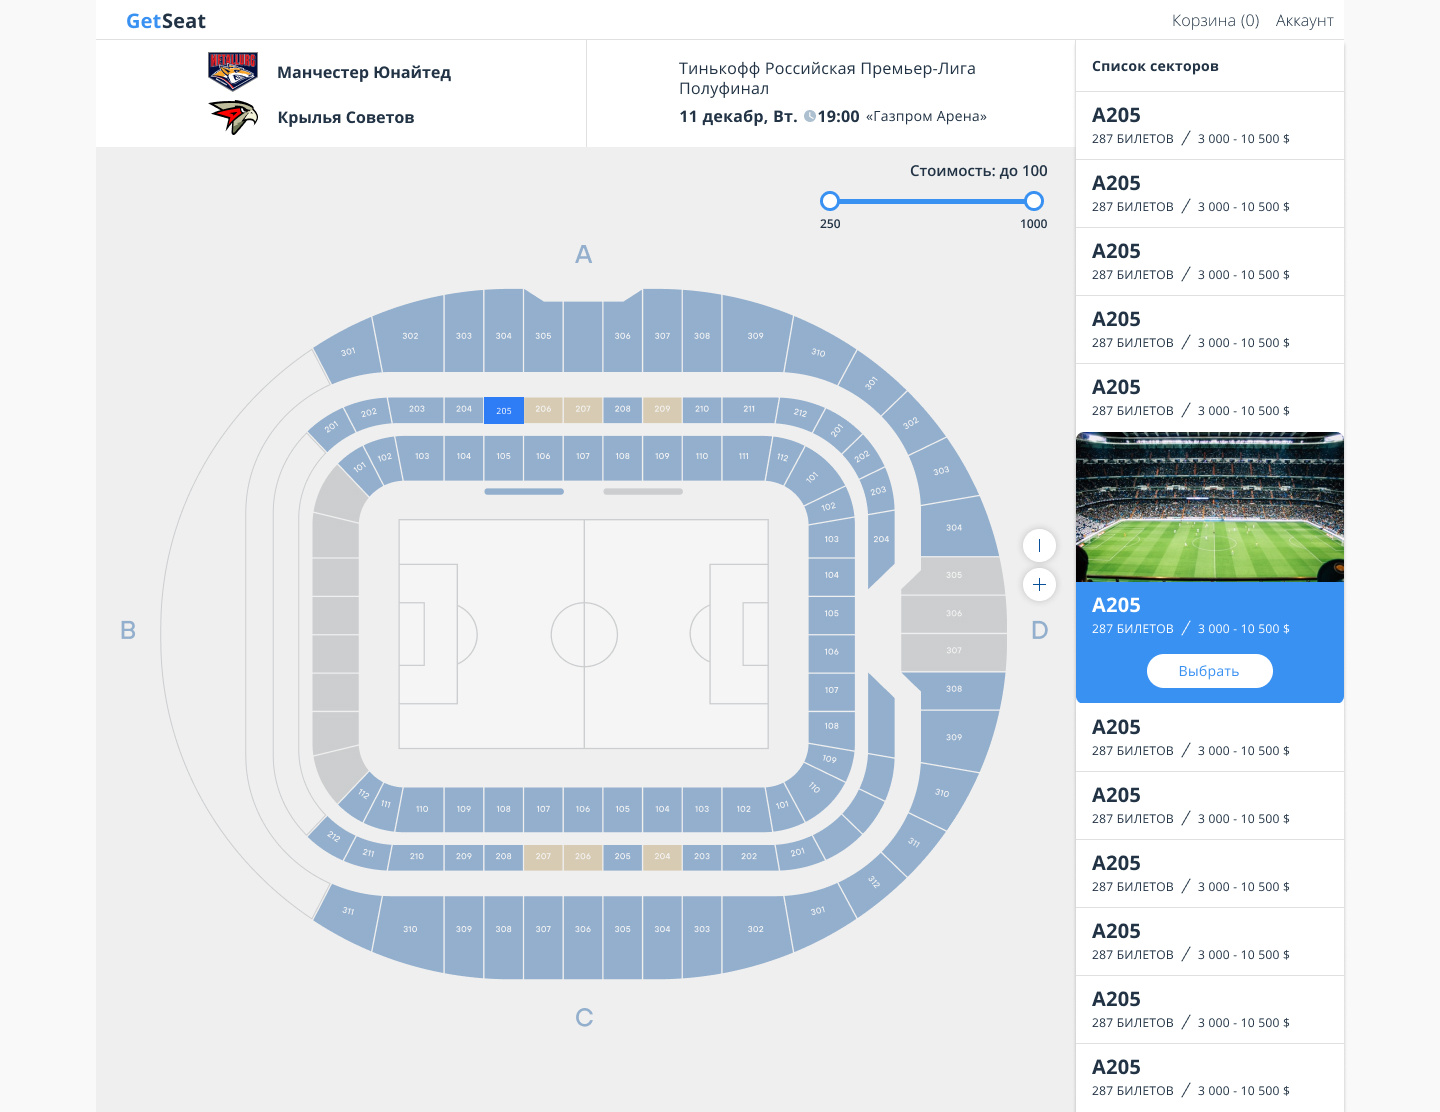Click the Крылья Советов eagle logo
The image size is (1440, 1112).
(x=234, y=117)
